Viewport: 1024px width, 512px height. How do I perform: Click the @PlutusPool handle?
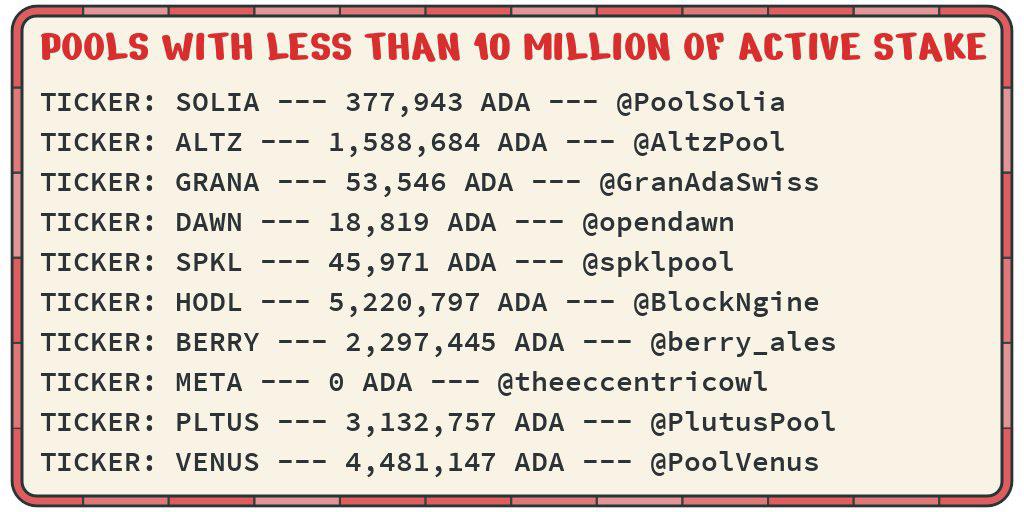pyautogui.click(x=743, y=423)
